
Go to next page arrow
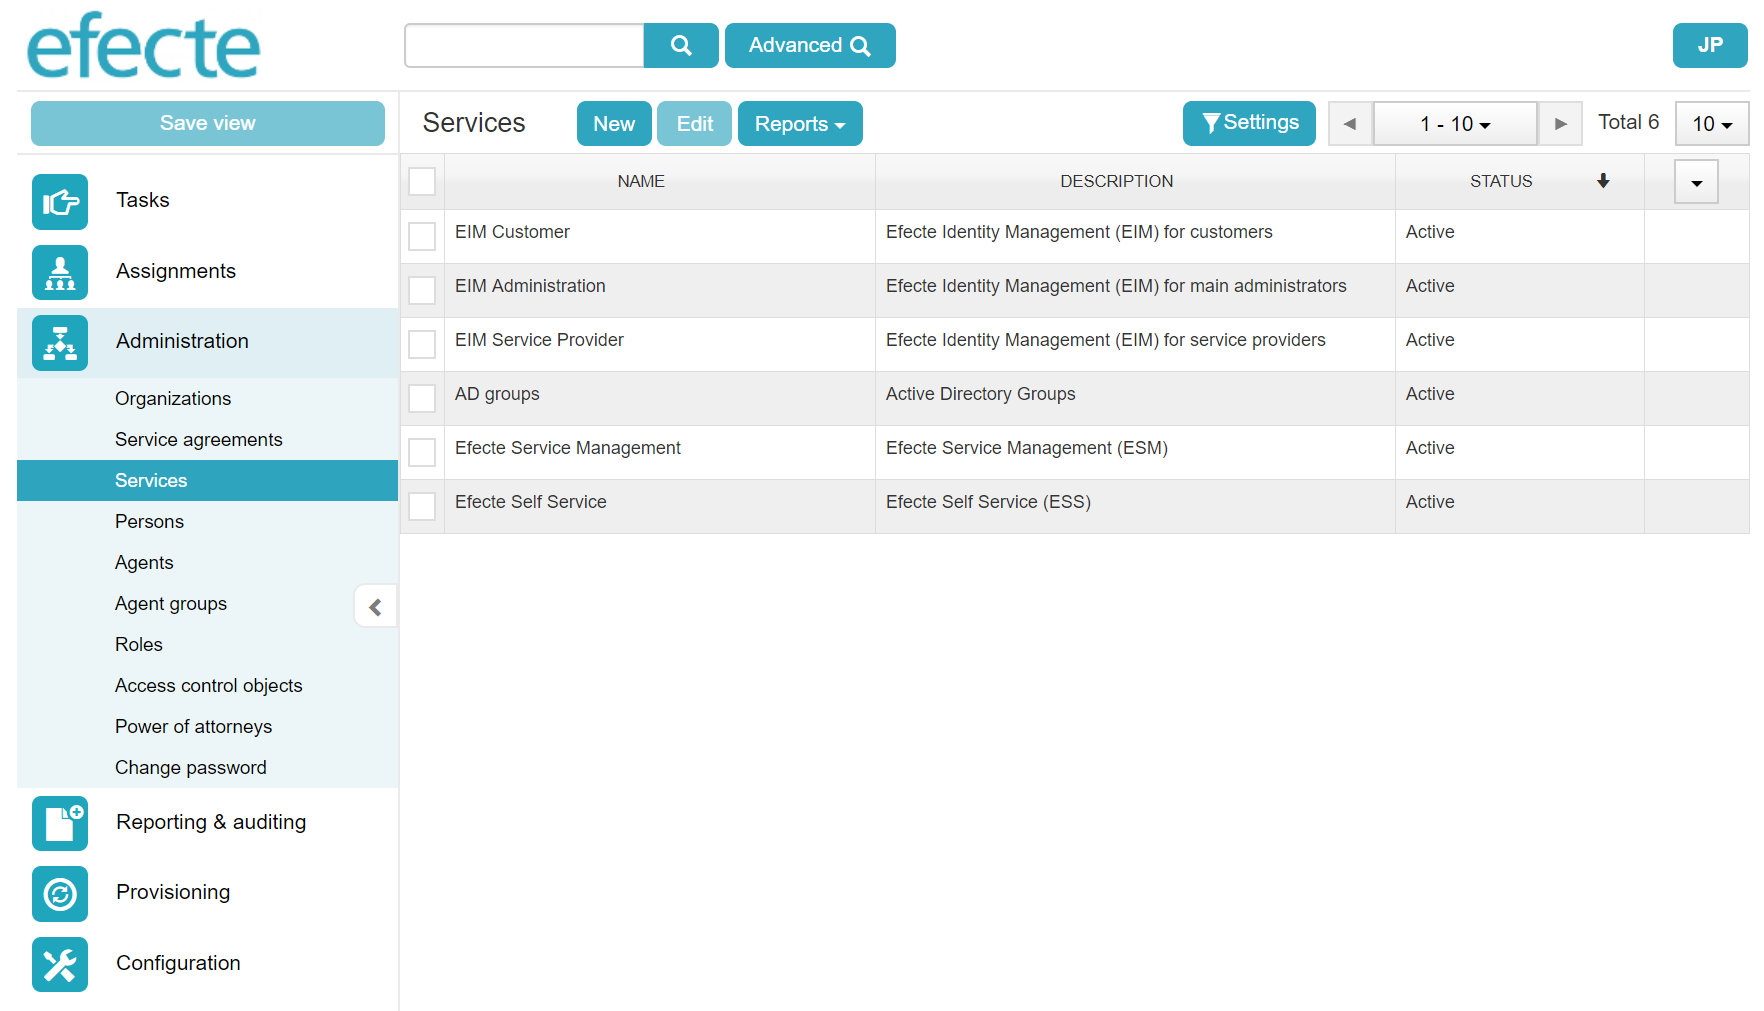(x=1560, y=124)
